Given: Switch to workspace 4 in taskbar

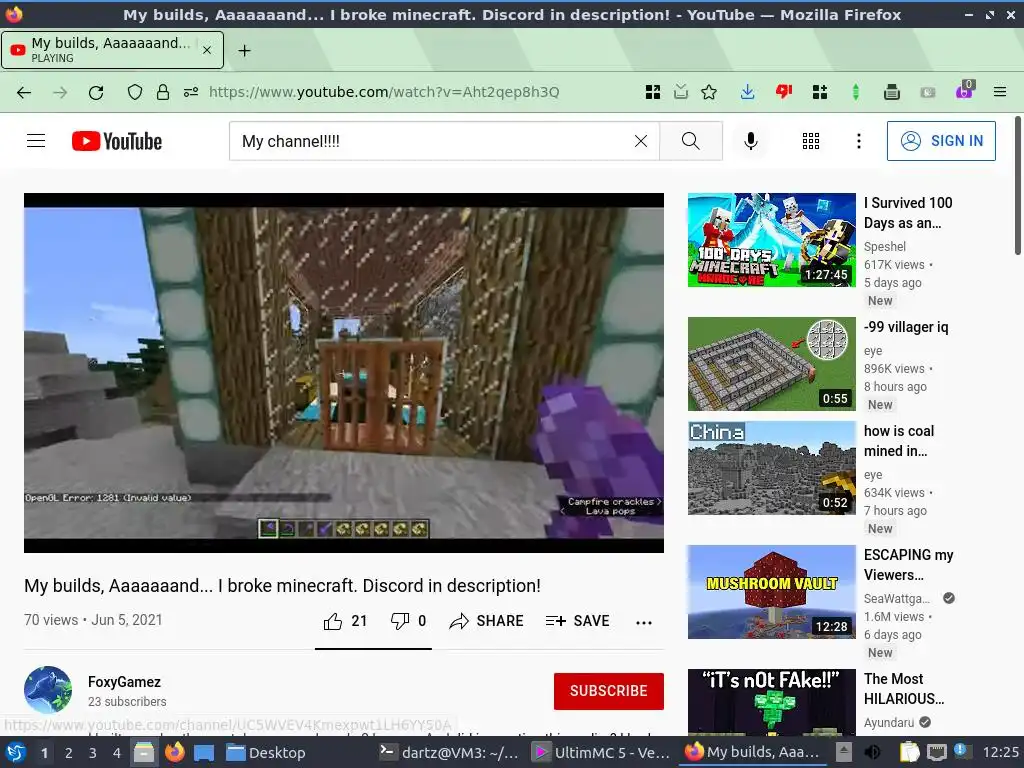Looking at the screenshot, I should click(x=117, y=753).
